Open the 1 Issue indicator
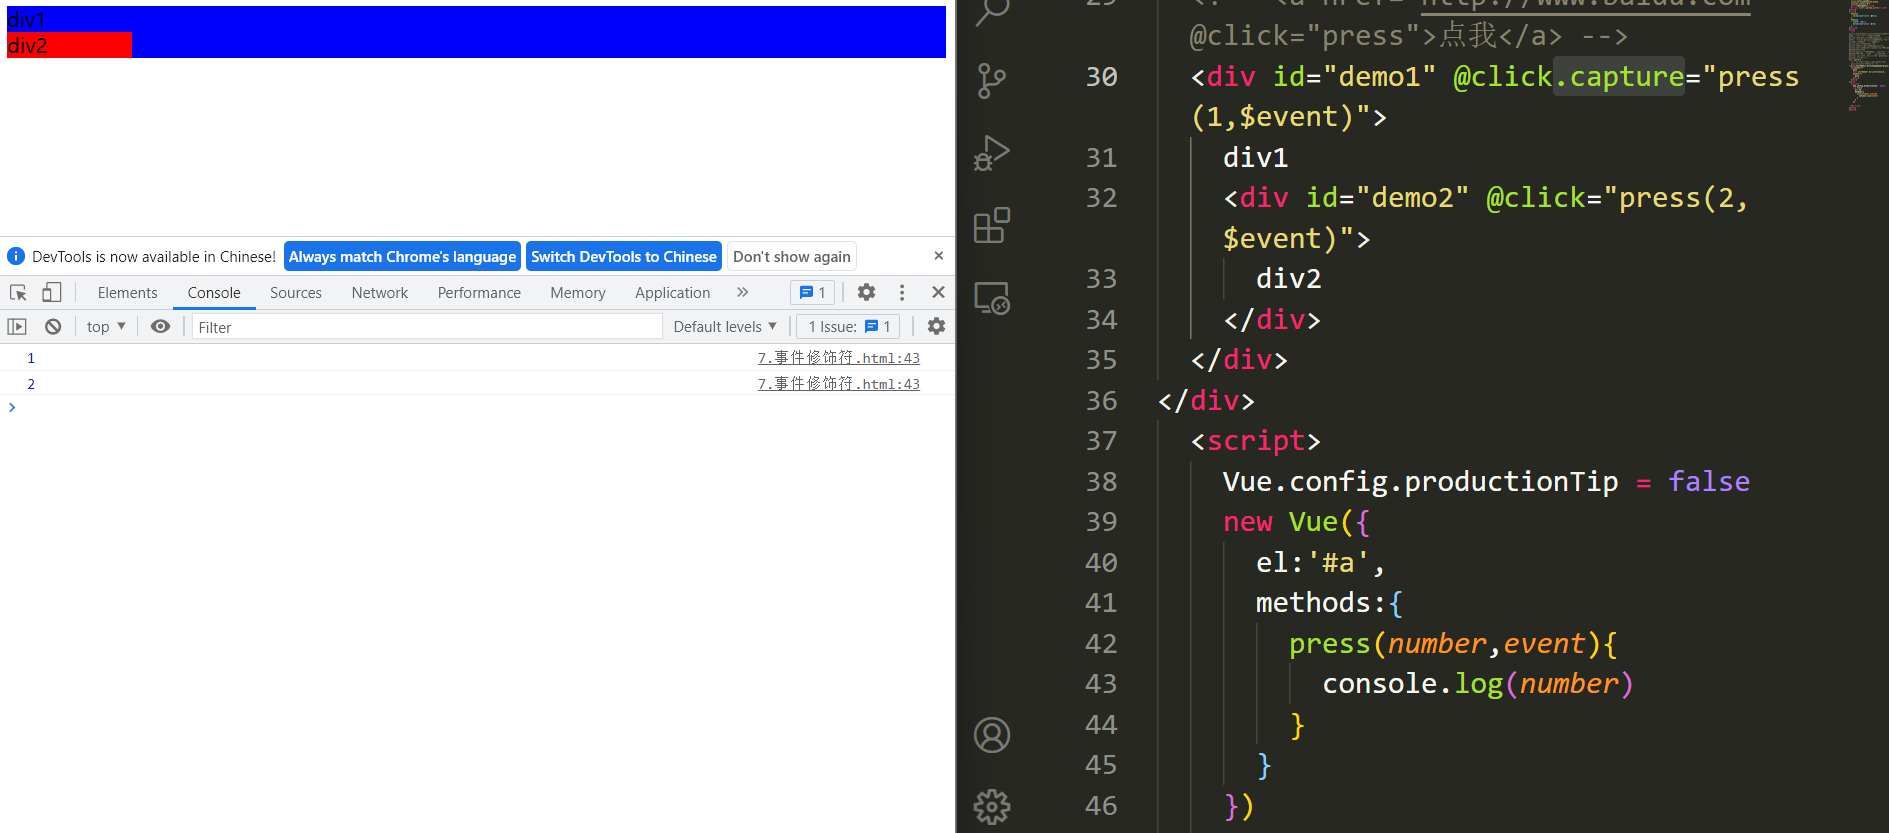 coord(849,326)
